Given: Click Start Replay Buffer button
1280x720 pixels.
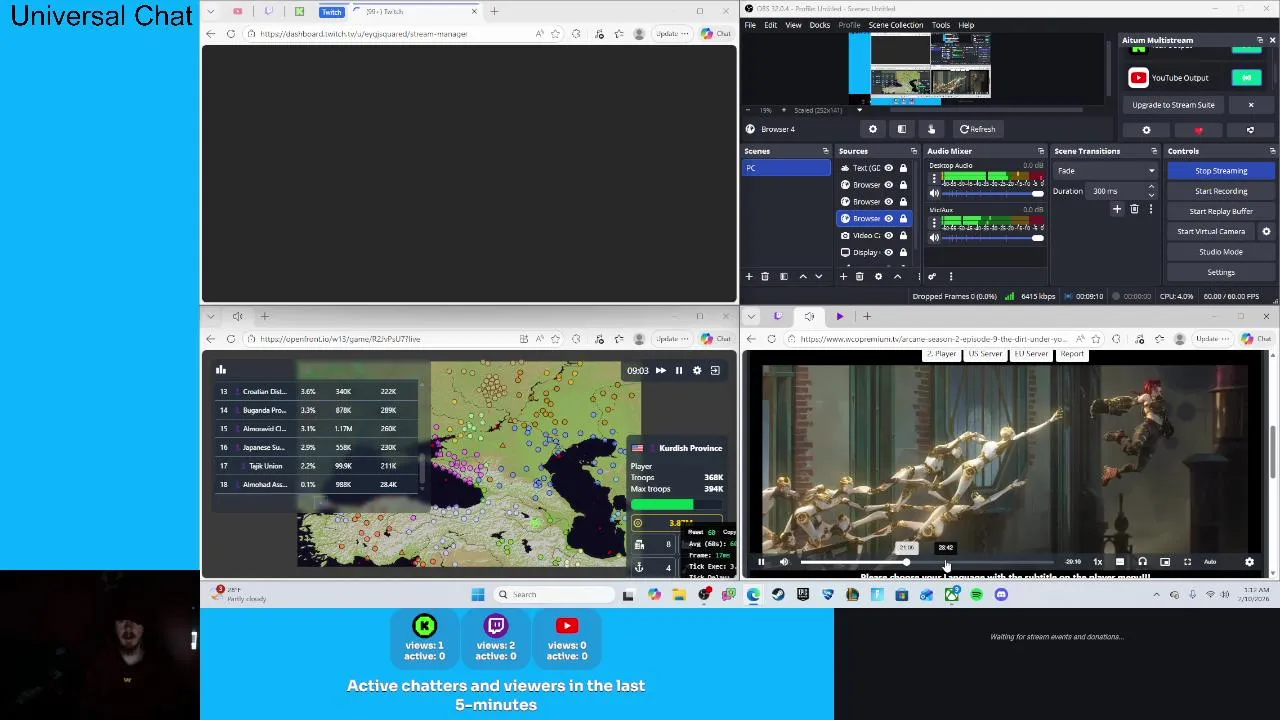Looking at the screenshot, I should [1221, 211].
